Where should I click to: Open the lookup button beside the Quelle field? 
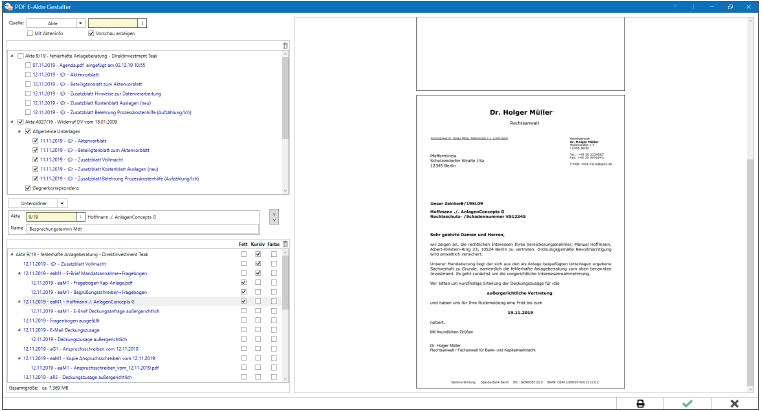142,23
